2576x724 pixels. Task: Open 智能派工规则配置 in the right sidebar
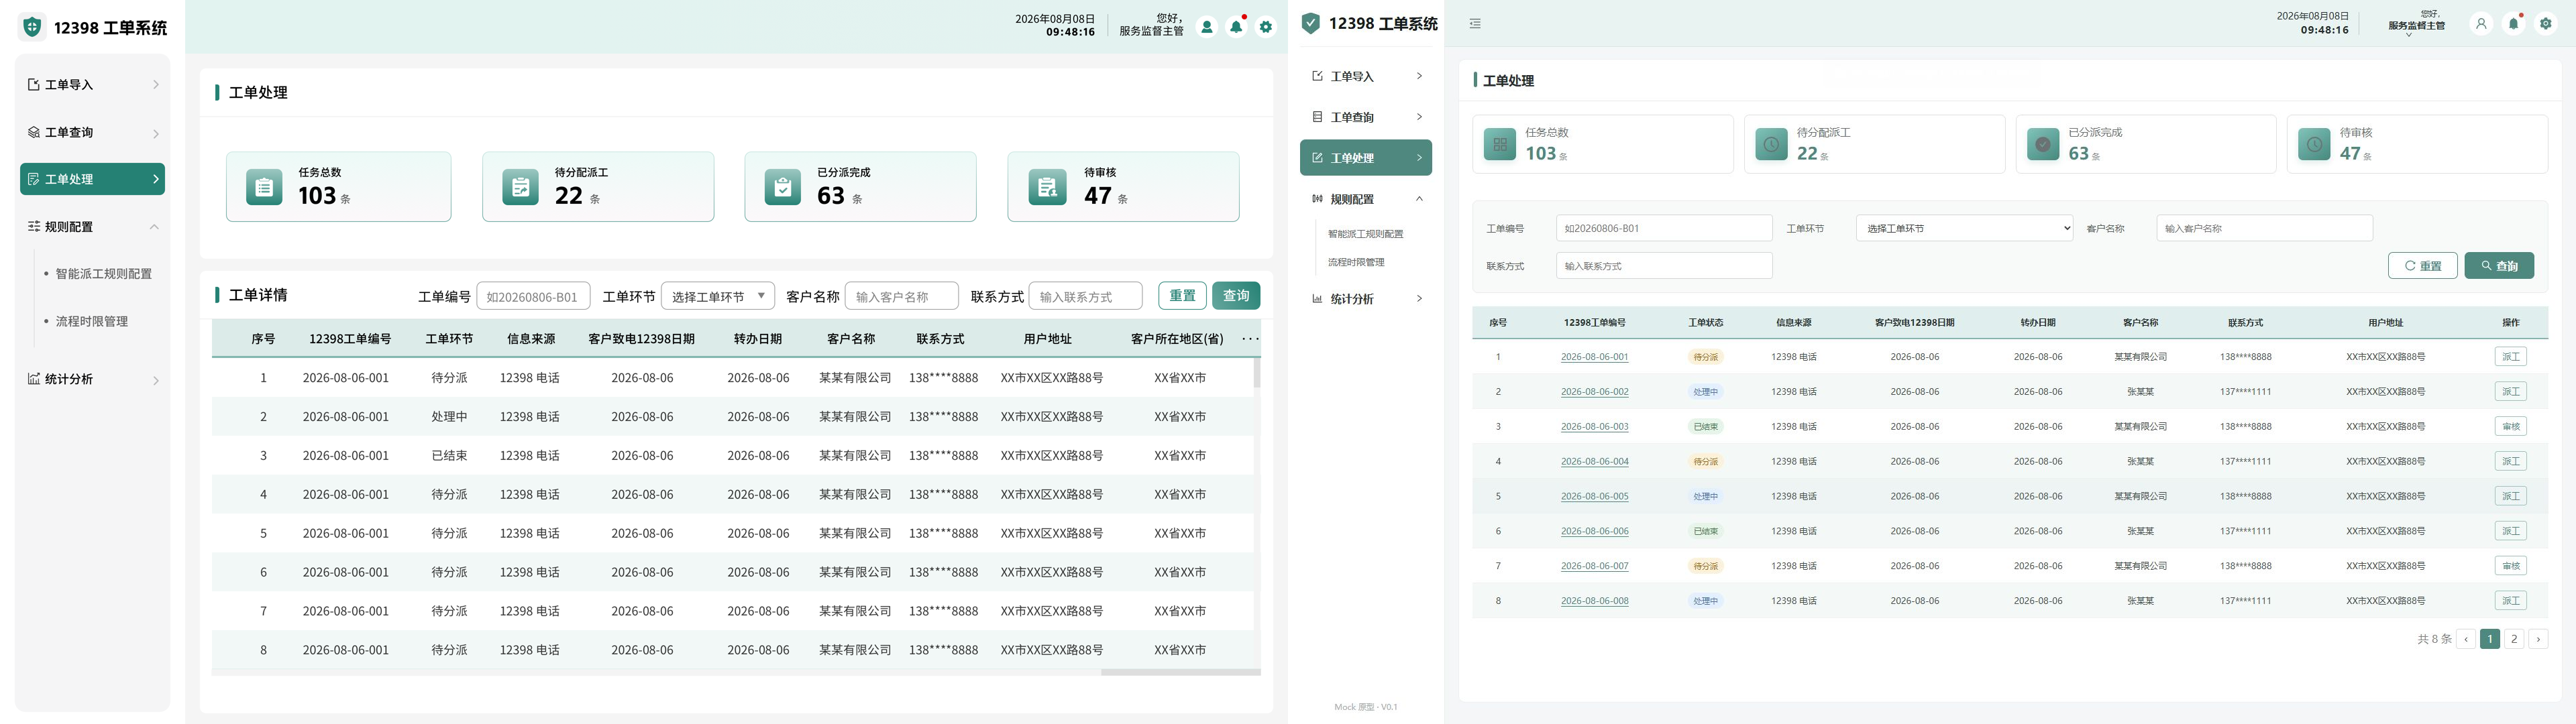coord(1365,234)
